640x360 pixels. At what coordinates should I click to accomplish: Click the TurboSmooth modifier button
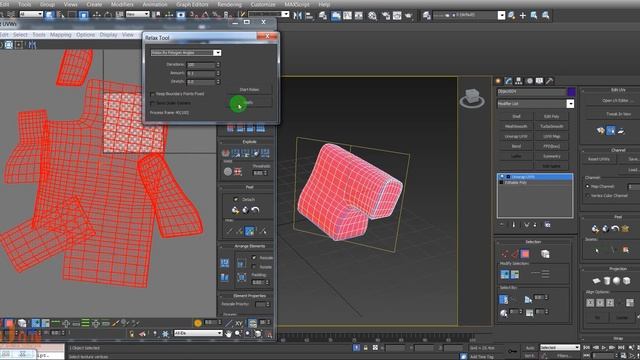[551, 127]
